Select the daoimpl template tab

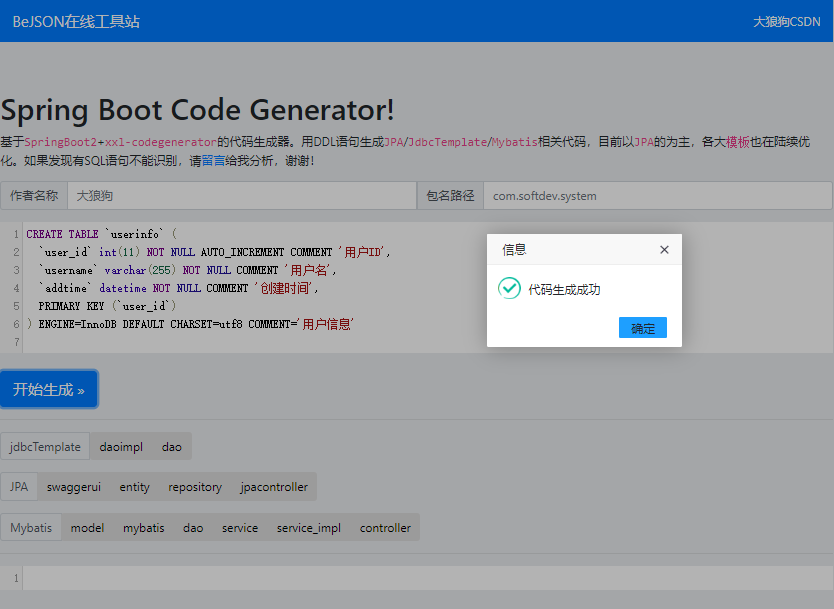coord(121,447)
